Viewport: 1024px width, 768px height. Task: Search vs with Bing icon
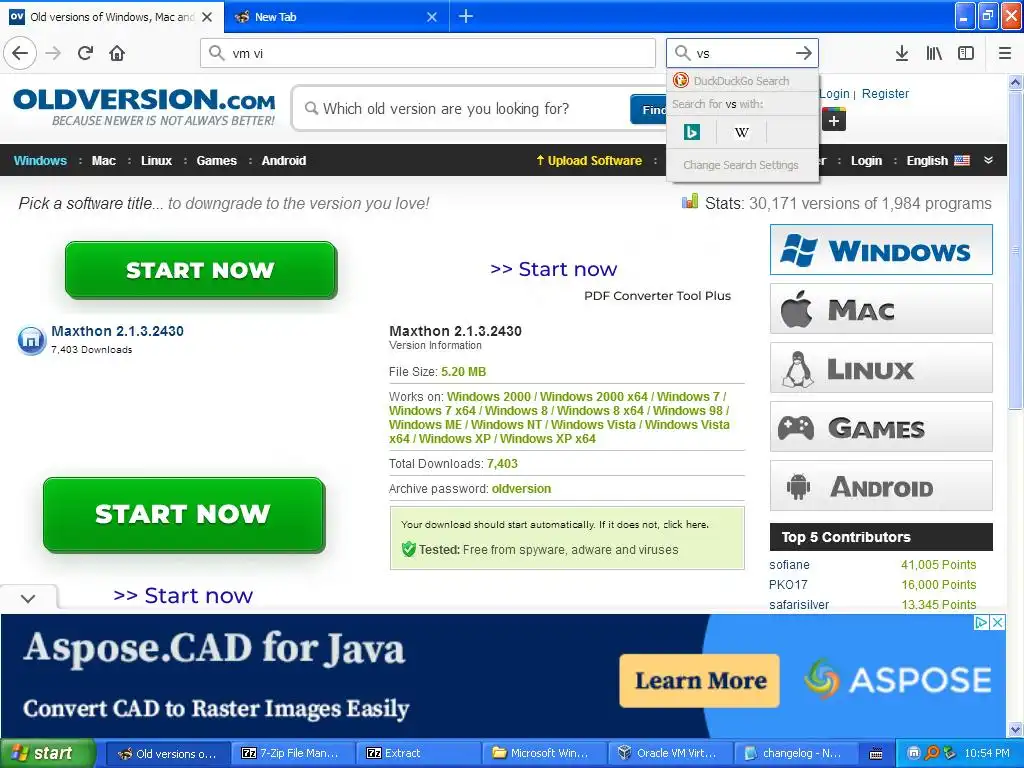coord(692,133)
